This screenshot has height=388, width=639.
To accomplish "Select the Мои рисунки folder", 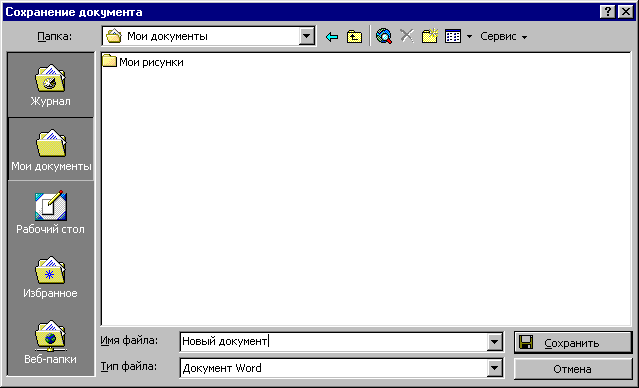I will click(x=143, y=62).
